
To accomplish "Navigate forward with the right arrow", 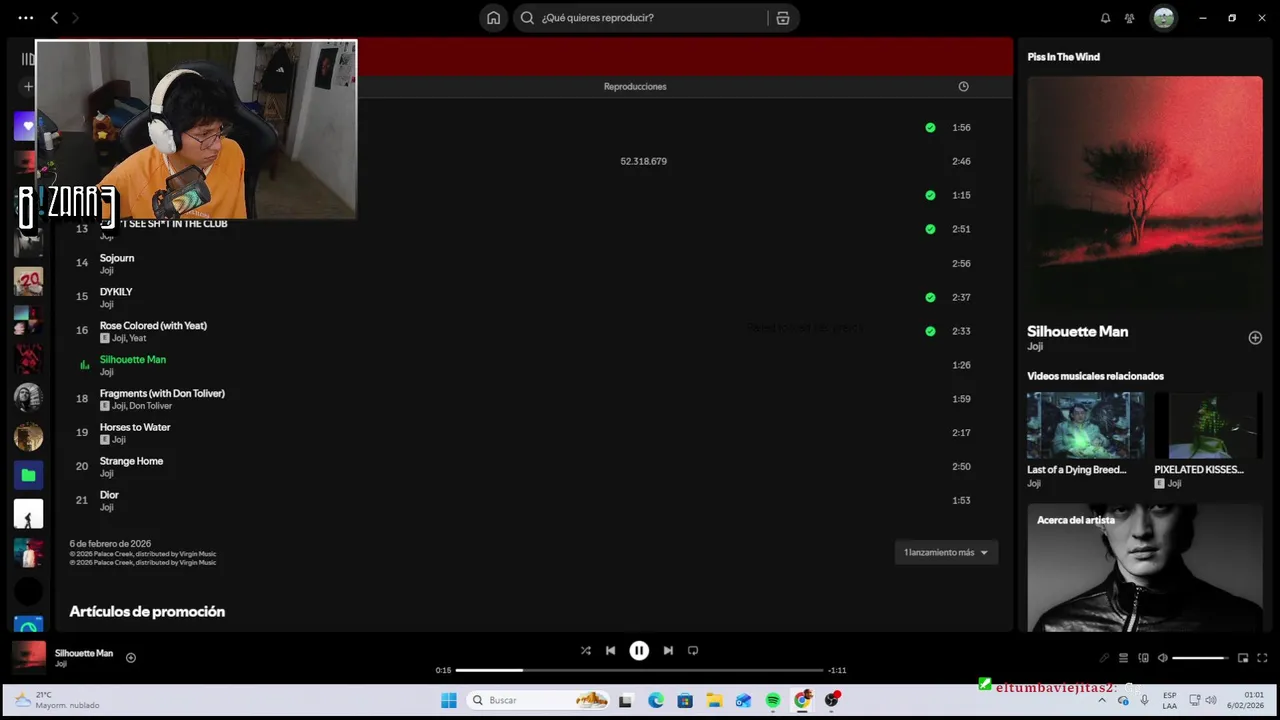I will (75, 18).
